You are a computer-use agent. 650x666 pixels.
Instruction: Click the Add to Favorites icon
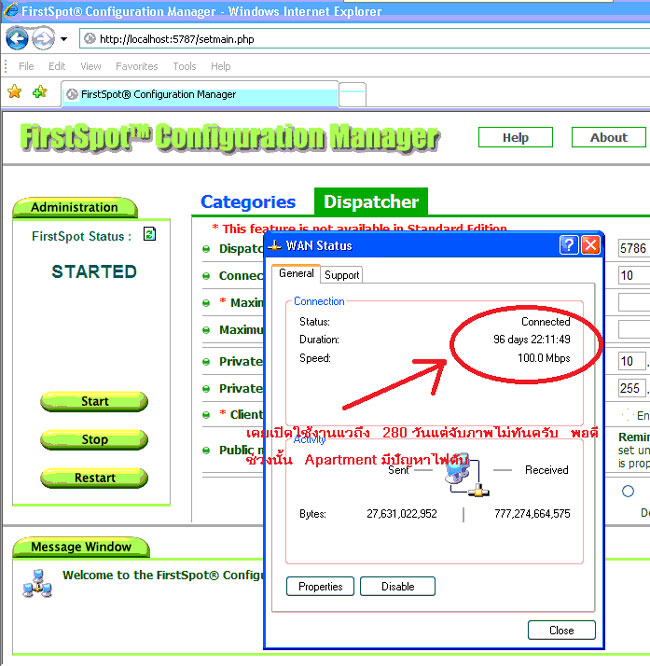(39, 92)
